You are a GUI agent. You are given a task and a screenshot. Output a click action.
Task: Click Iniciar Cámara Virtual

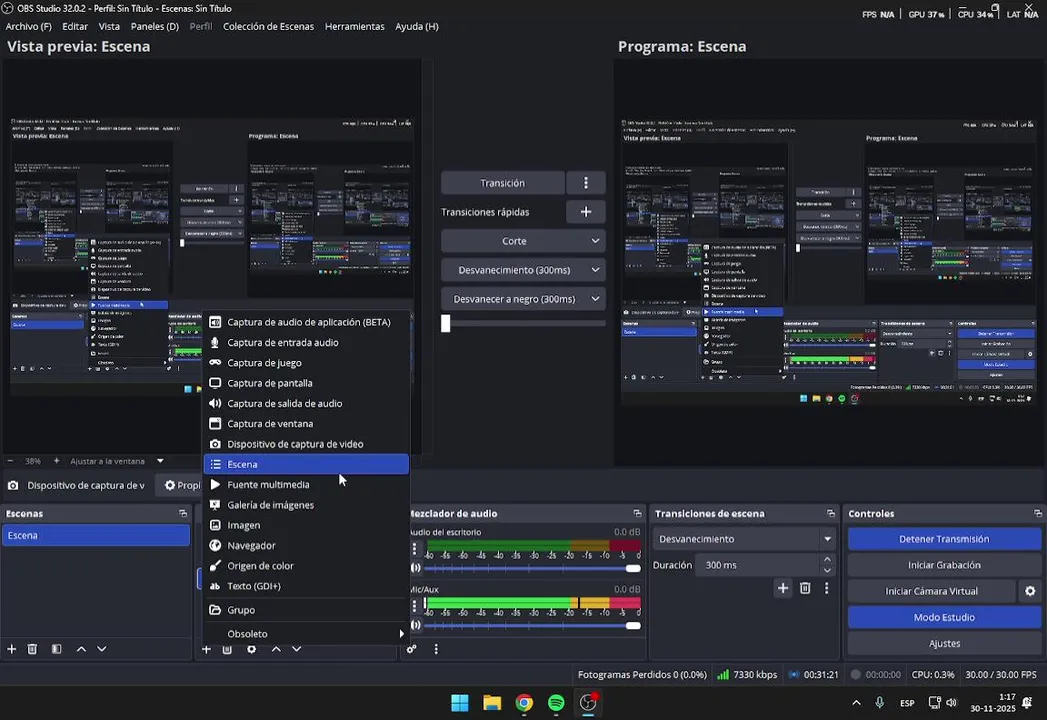click(x=931, y=591)
